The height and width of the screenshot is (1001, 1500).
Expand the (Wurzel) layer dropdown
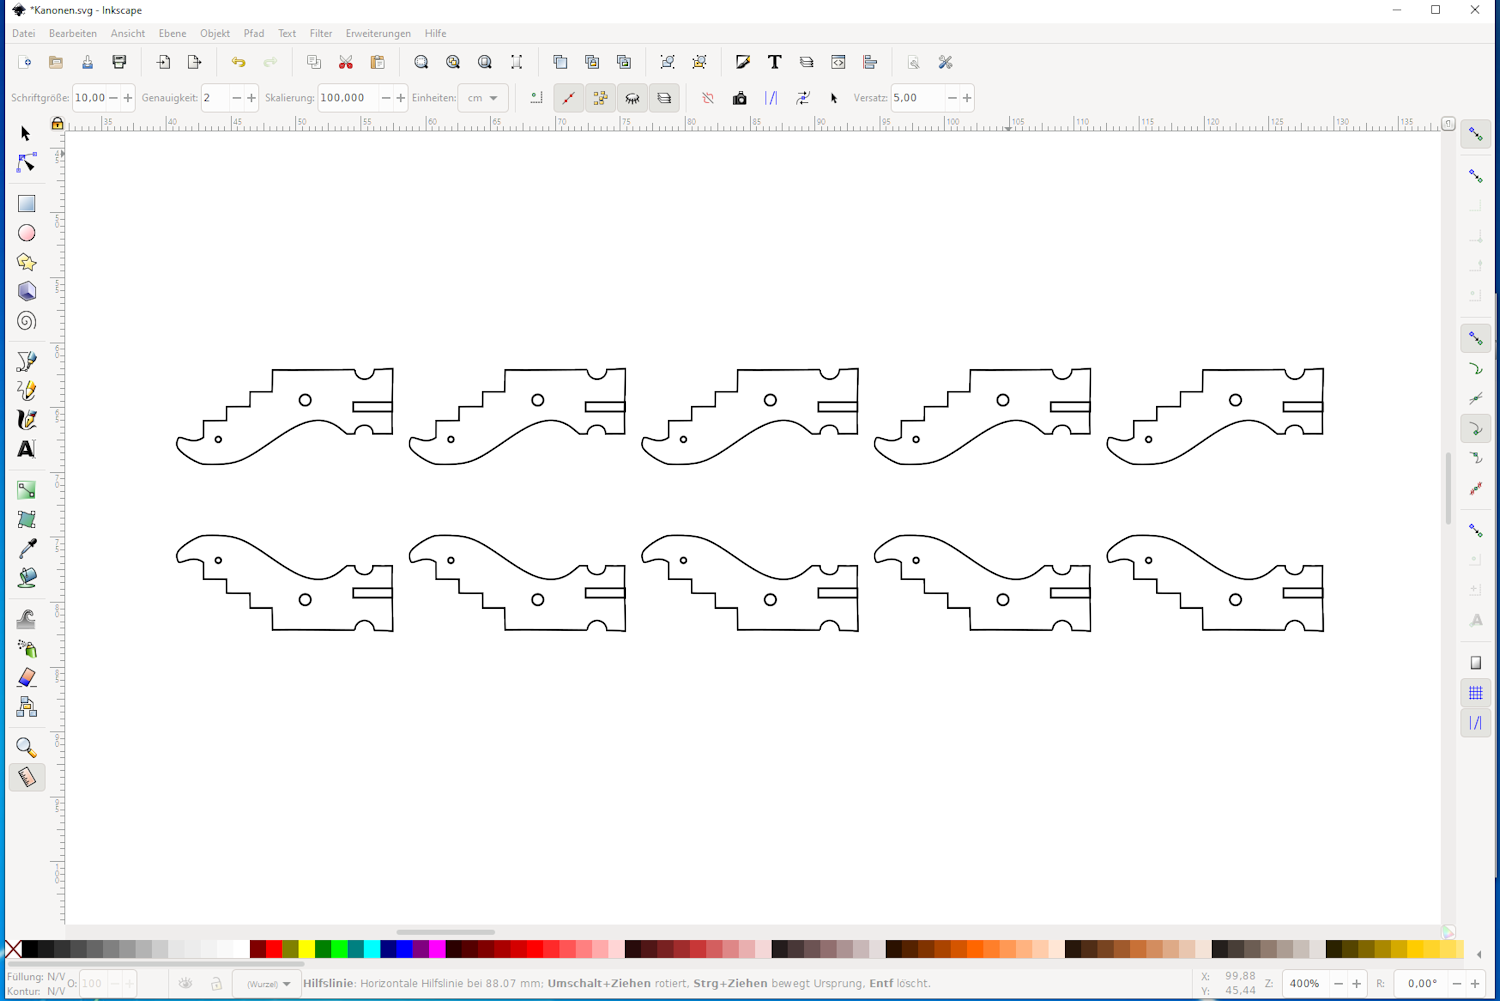click(268, 984)
